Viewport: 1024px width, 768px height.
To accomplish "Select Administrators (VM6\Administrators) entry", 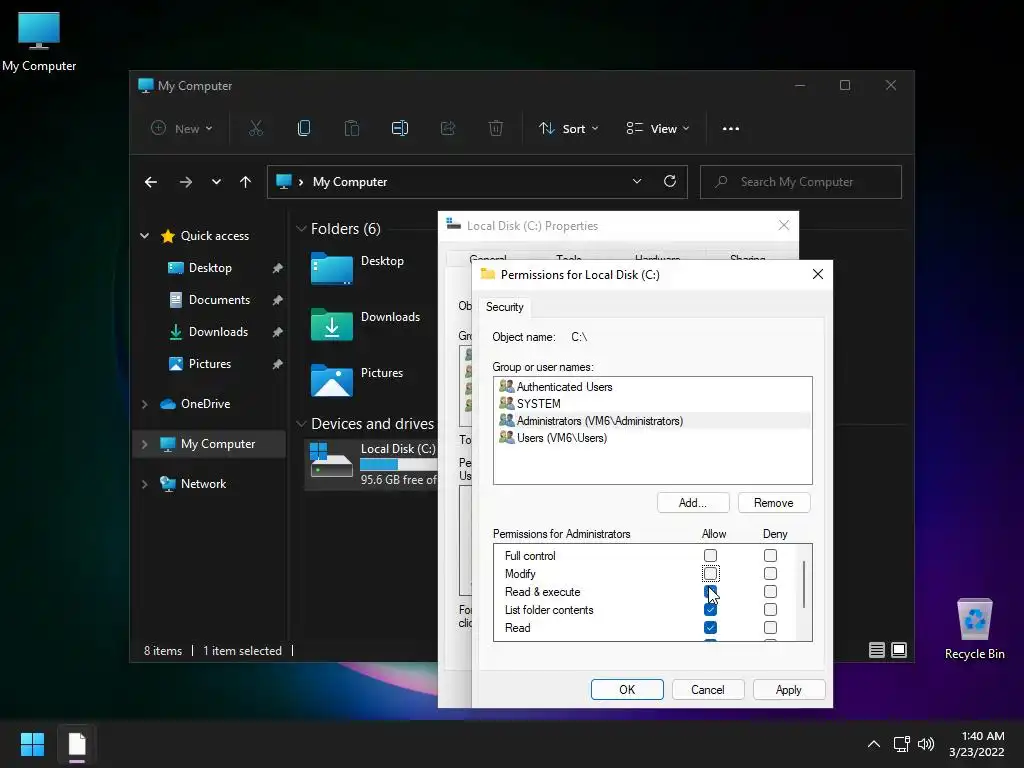I will pyautogui.click(x=652, y=421).
